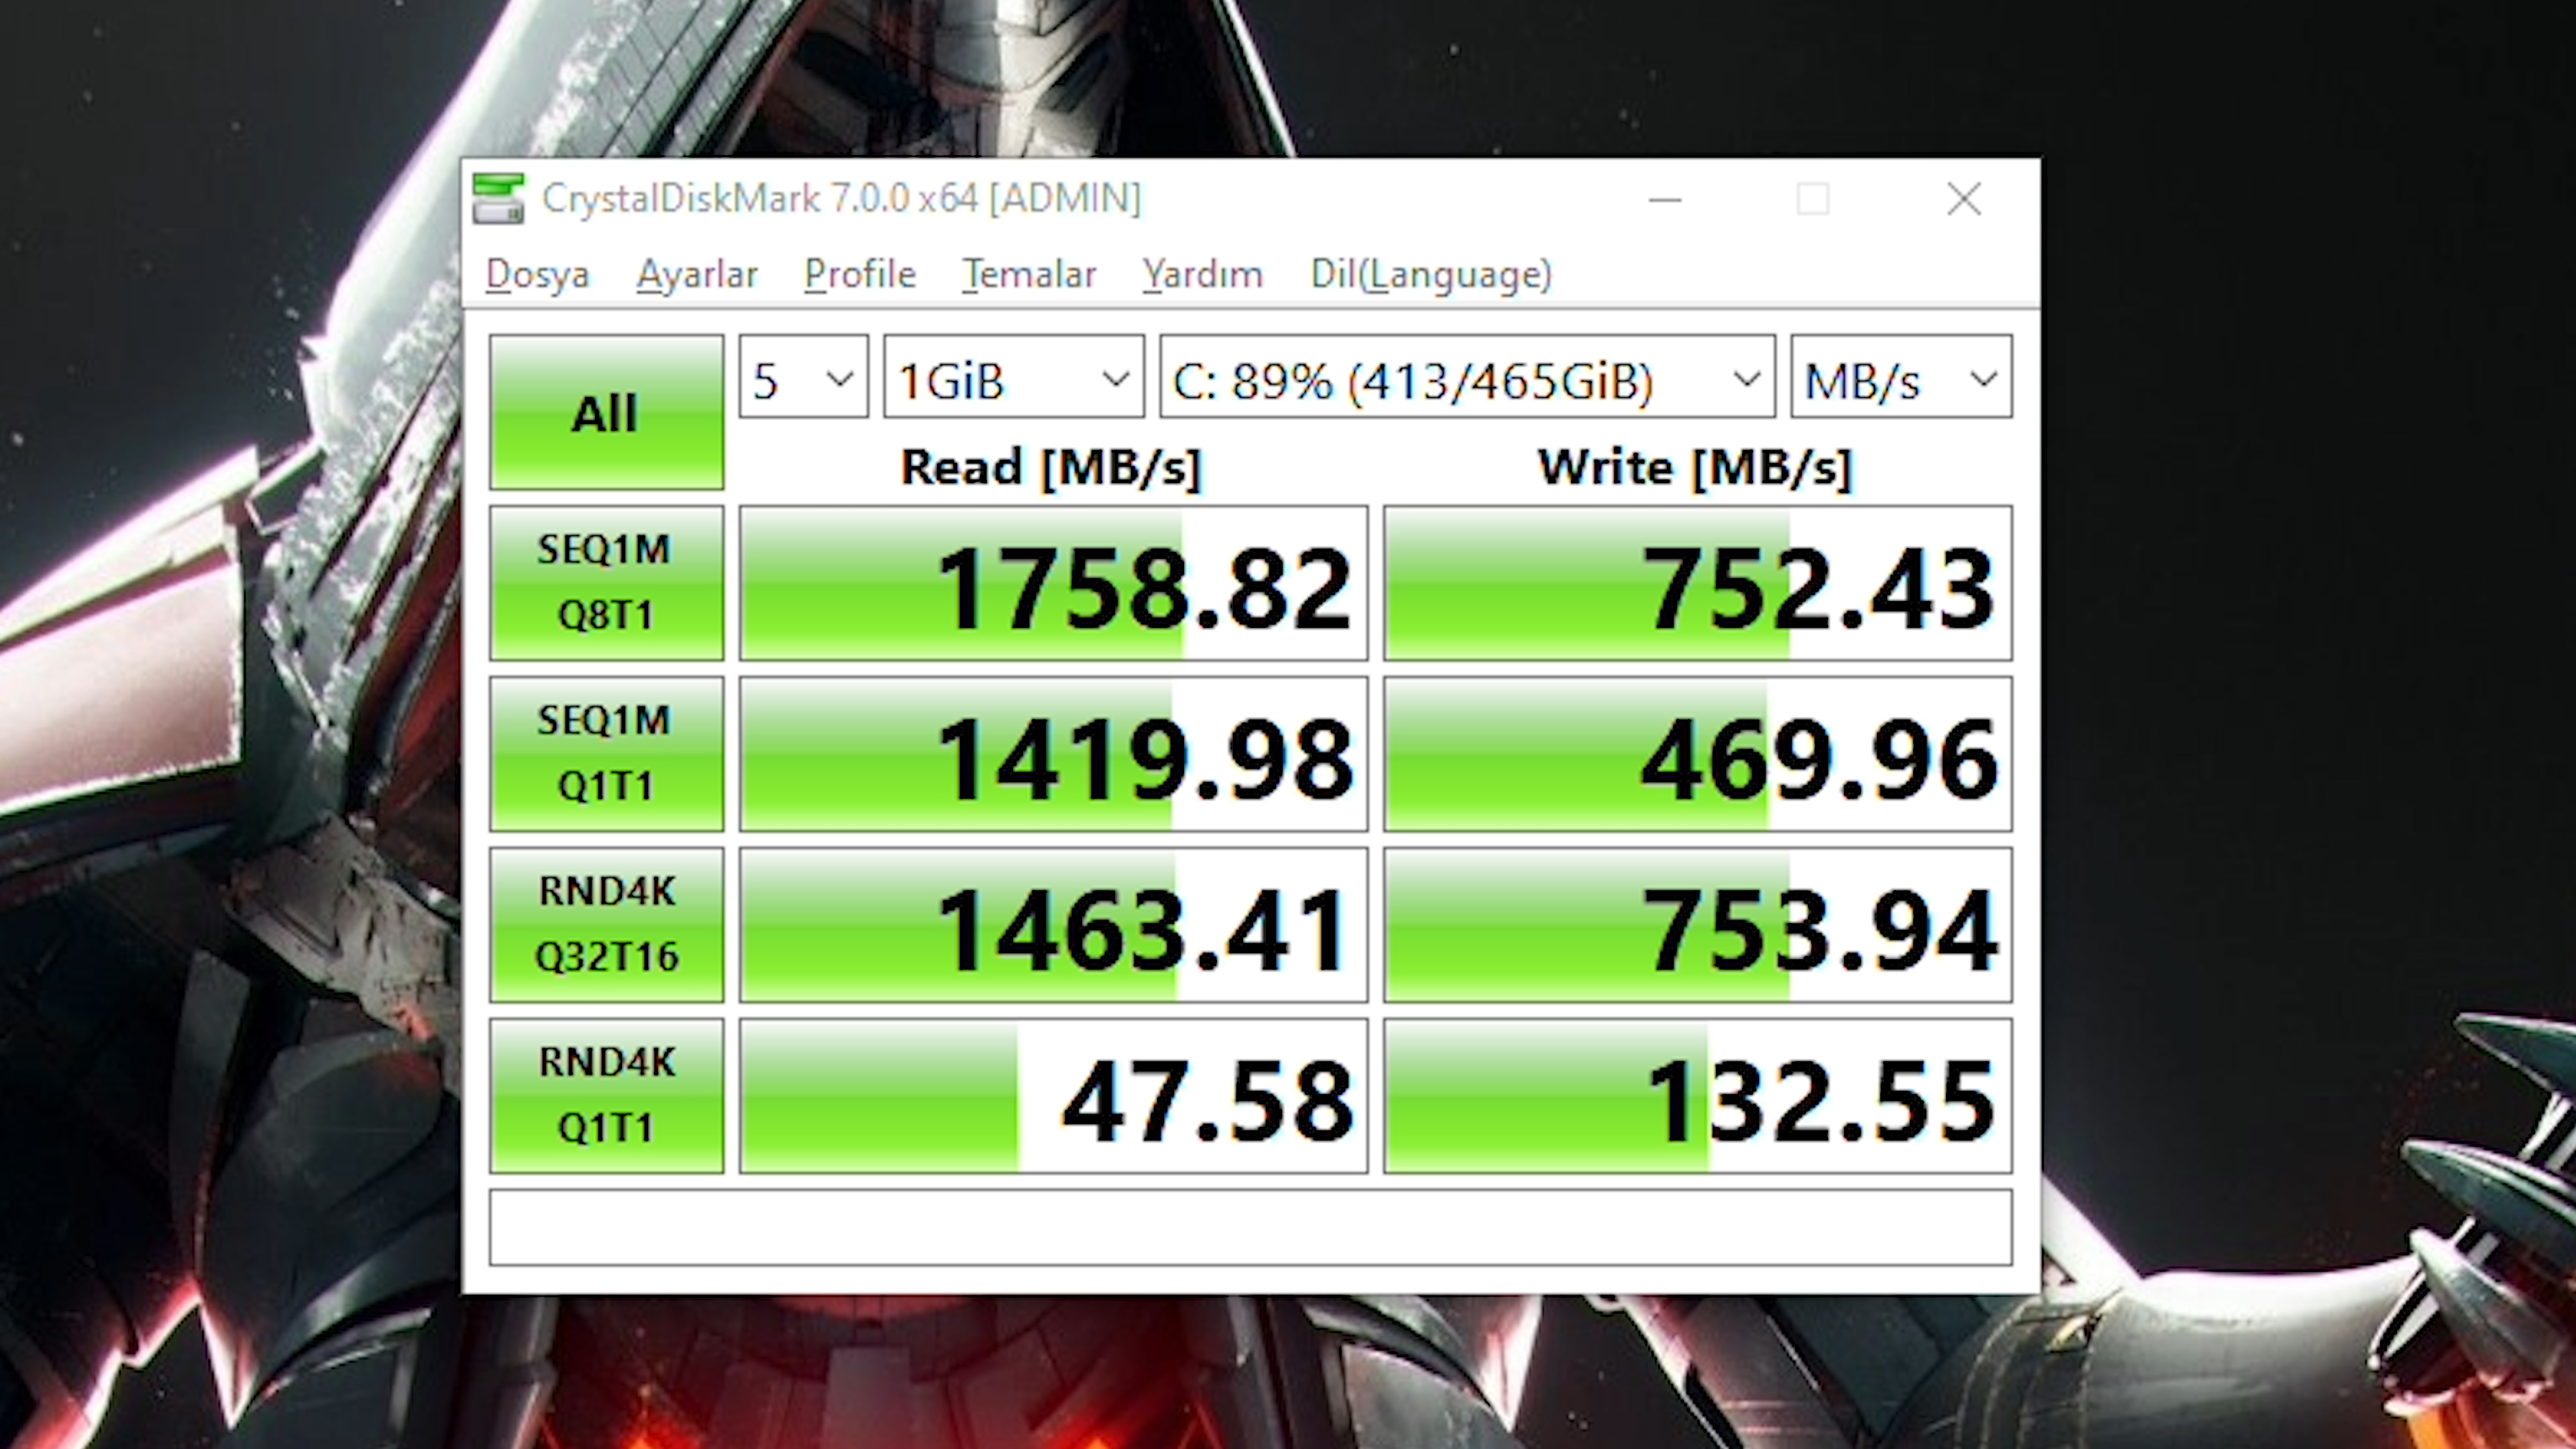The height and width of the screenshot is (1449, 2576).
Task: Click the empty comment field at bottom
Action: pos(1250,1227)
